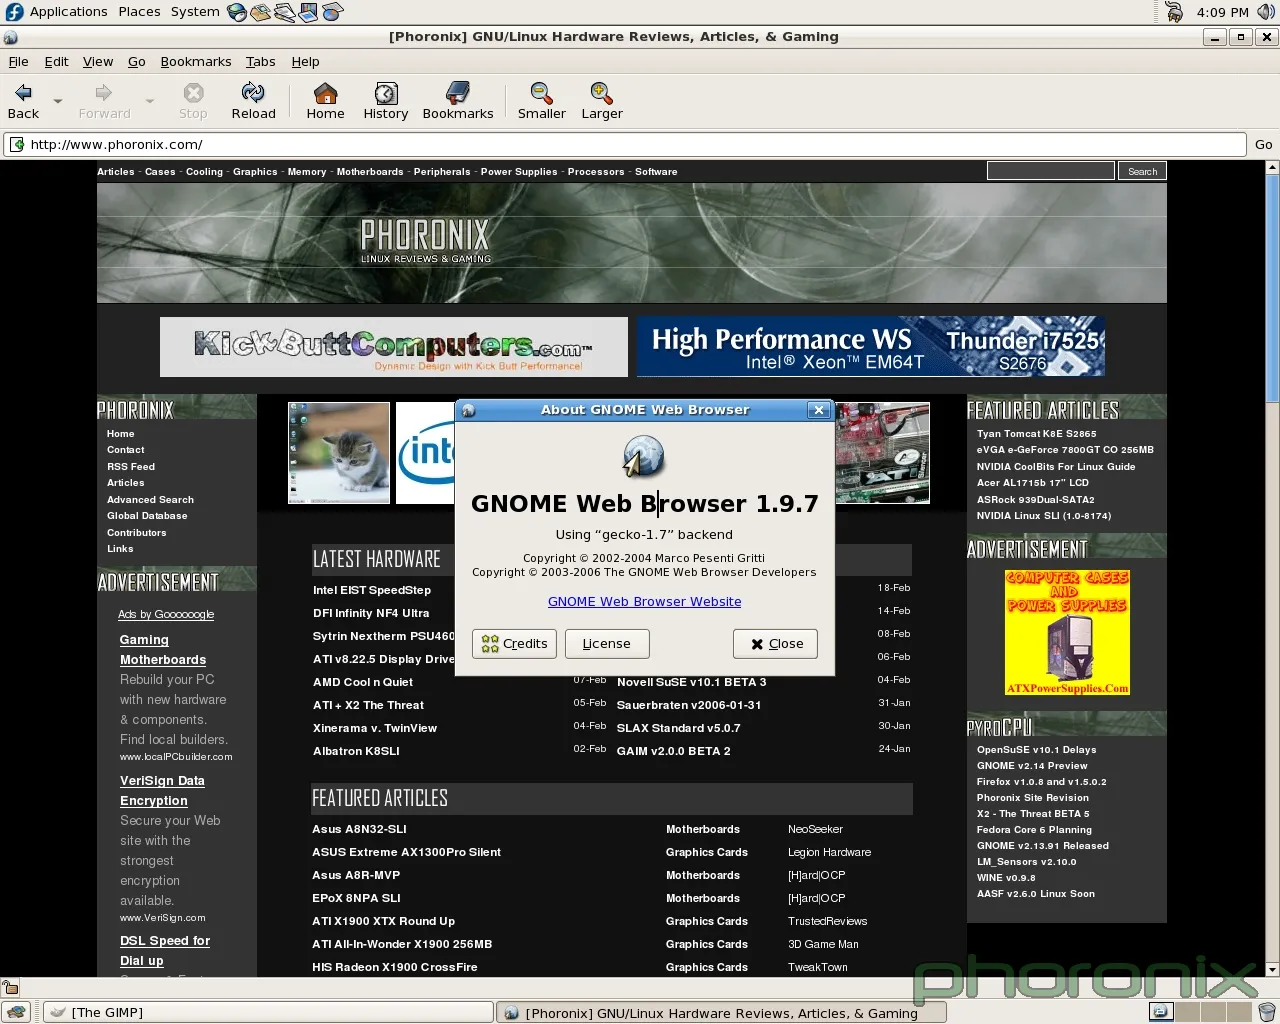The width and height of the screenshot is (1280, 1024).
Task: Go to the Home page icon
Action: 325,93
